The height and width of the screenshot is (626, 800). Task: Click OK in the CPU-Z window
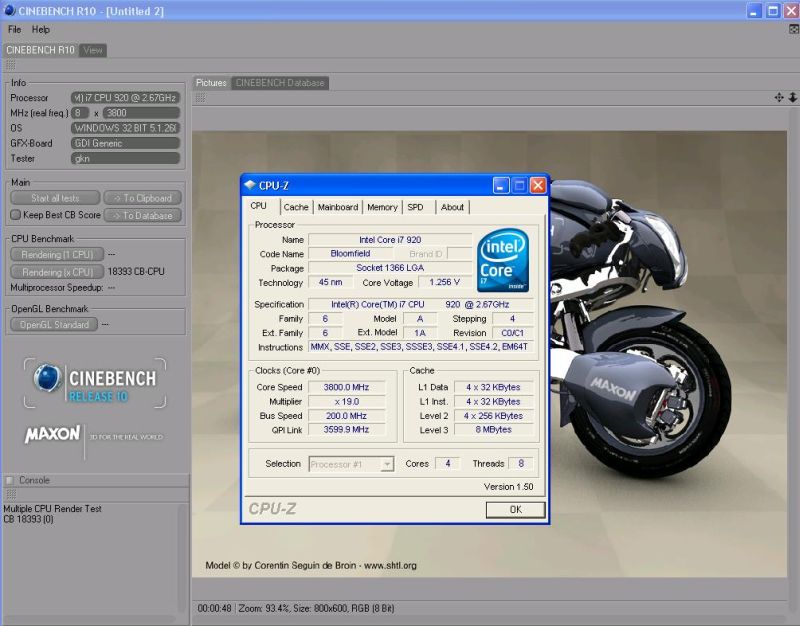click(x=516, y=509)
